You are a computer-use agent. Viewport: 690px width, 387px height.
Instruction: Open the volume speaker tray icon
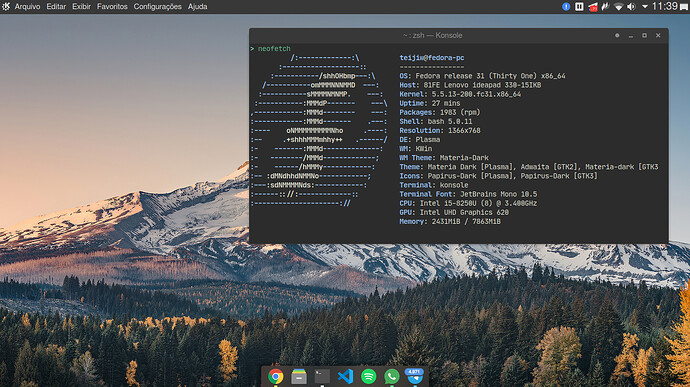click(631, 7)
